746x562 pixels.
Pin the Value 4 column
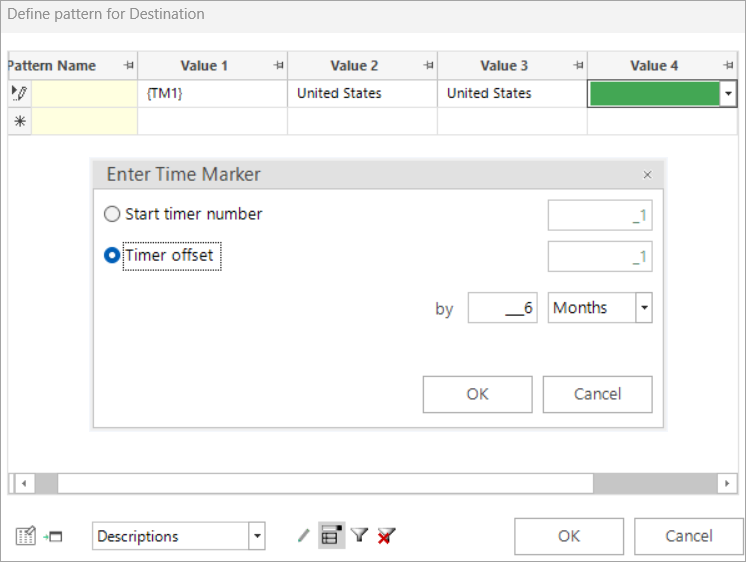[728, 65]
